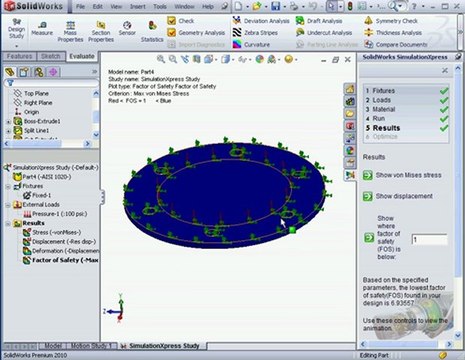Select Displacement (-Res disp-) result
Screen dimensions: 465x360
[x=60, y=242]
